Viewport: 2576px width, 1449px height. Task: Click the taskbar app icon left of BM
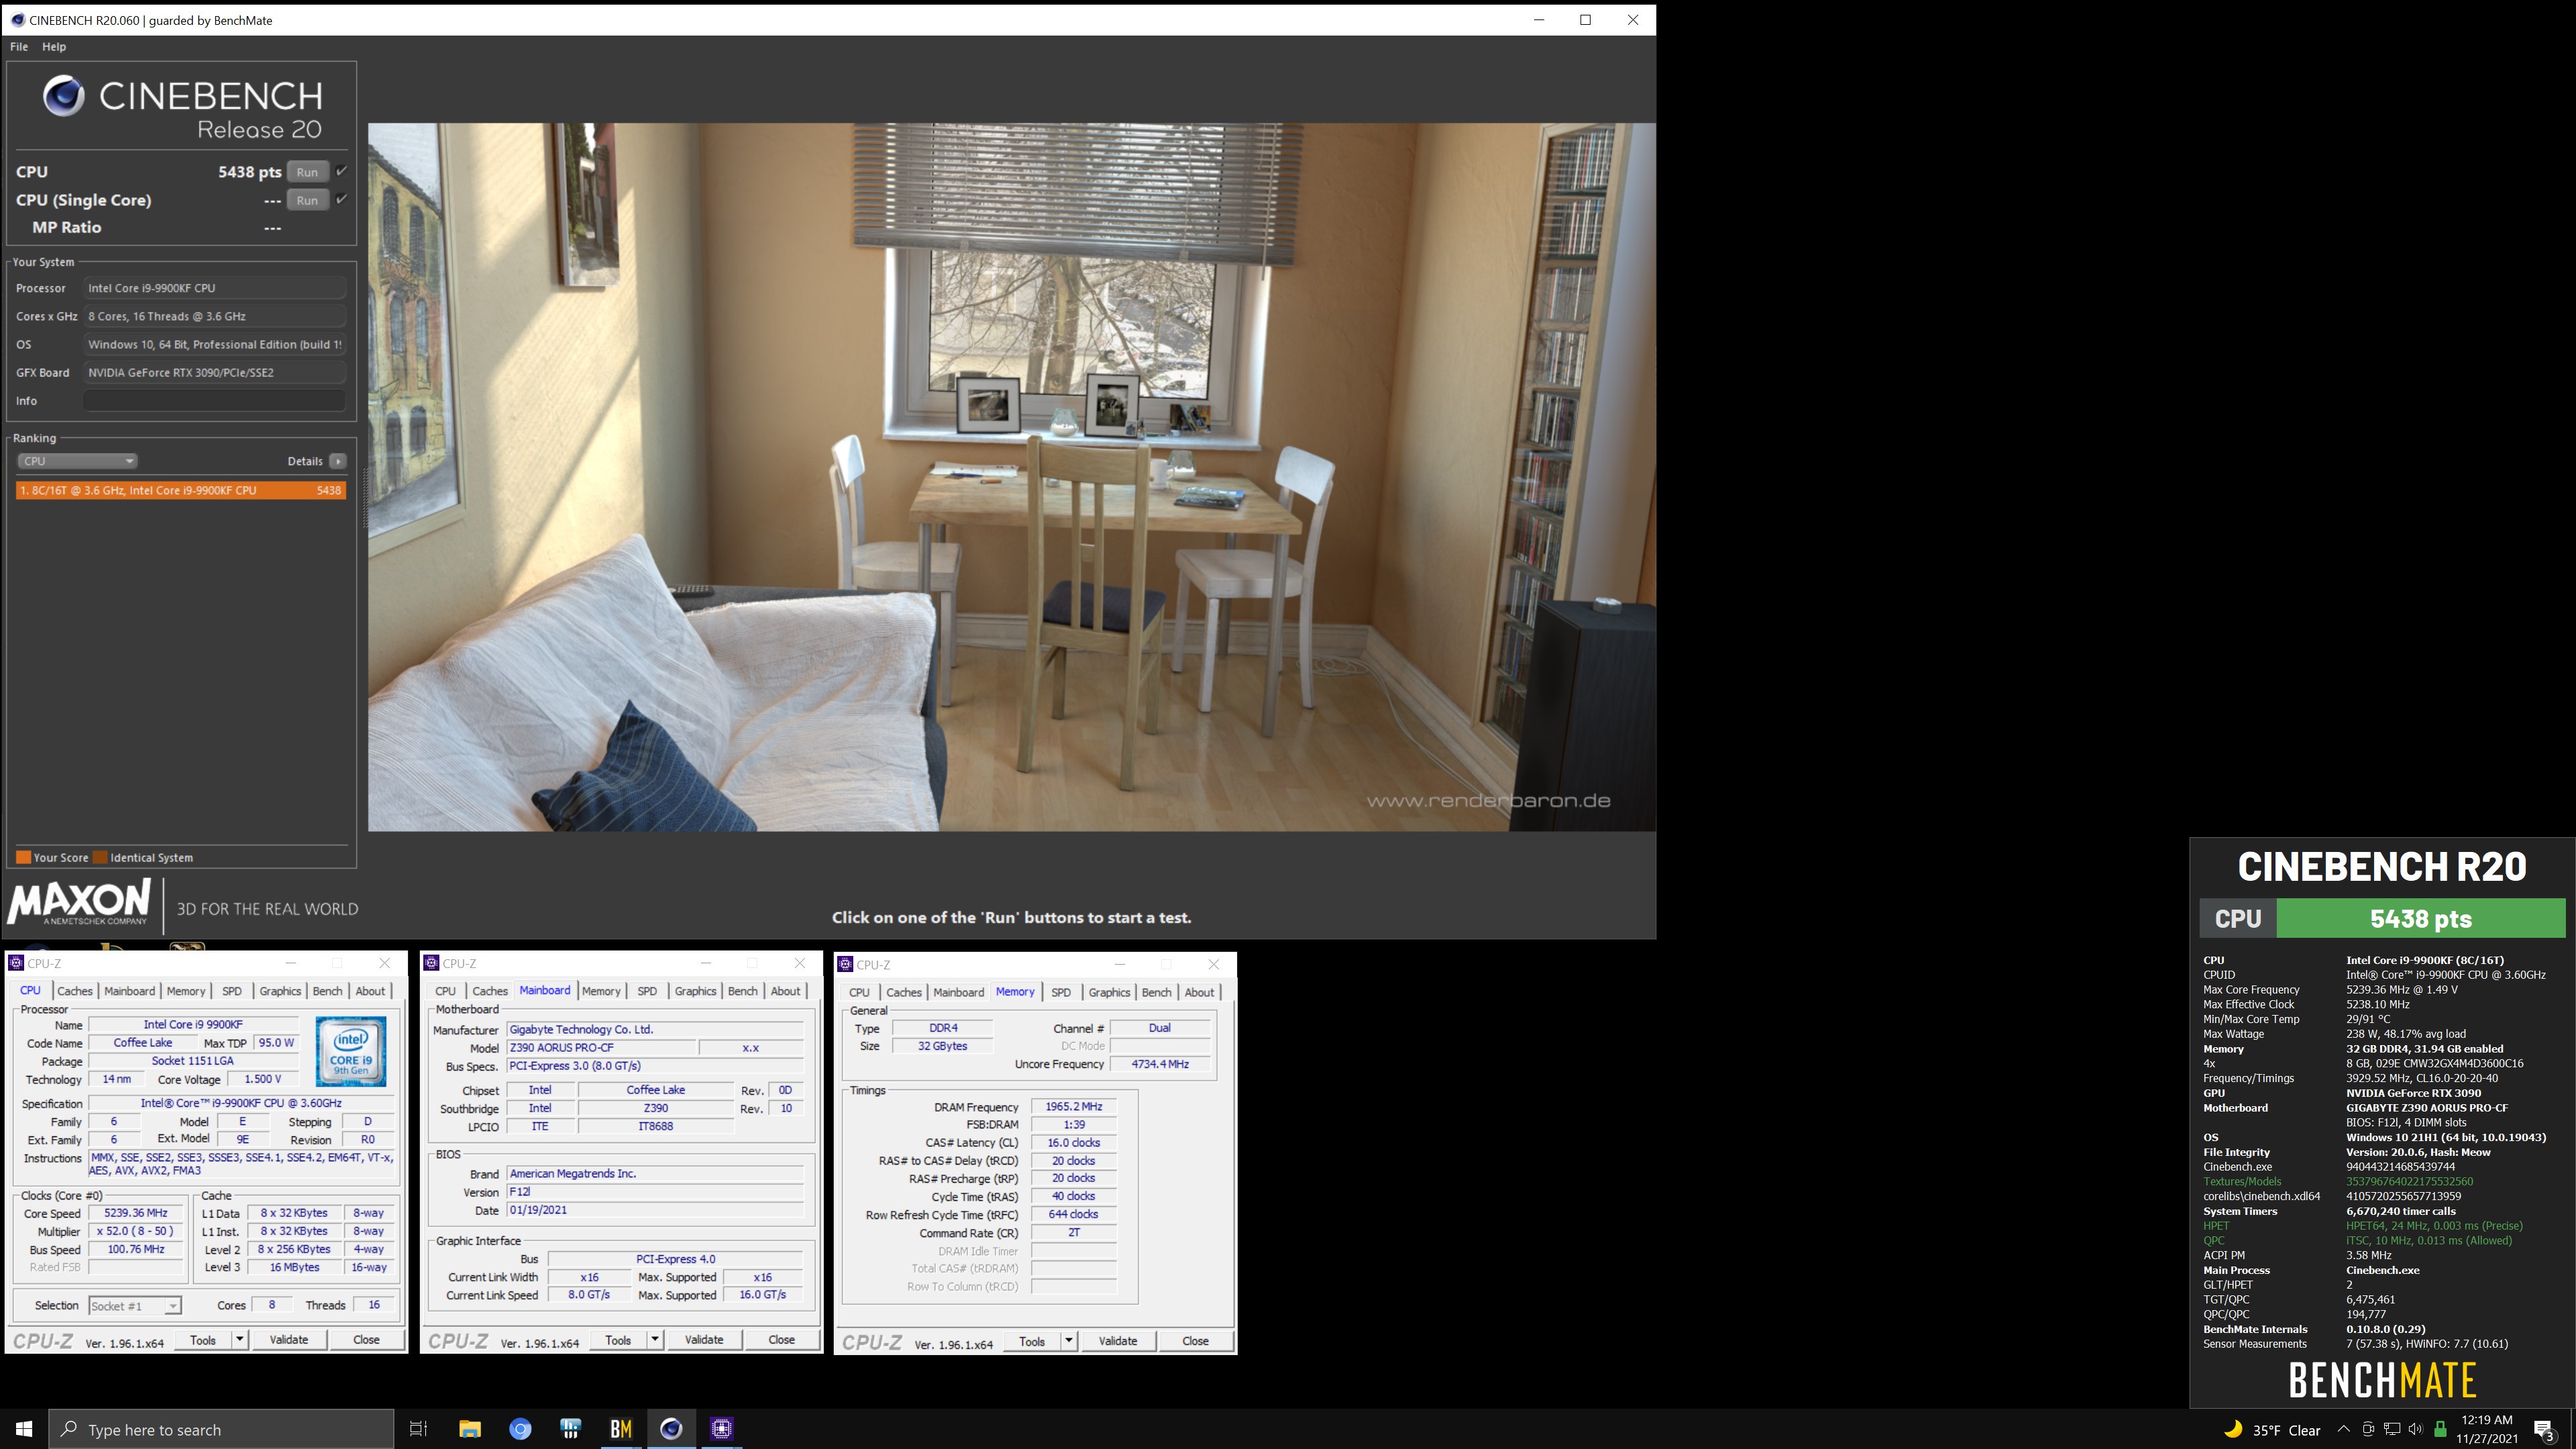[x=571, y=1429]
